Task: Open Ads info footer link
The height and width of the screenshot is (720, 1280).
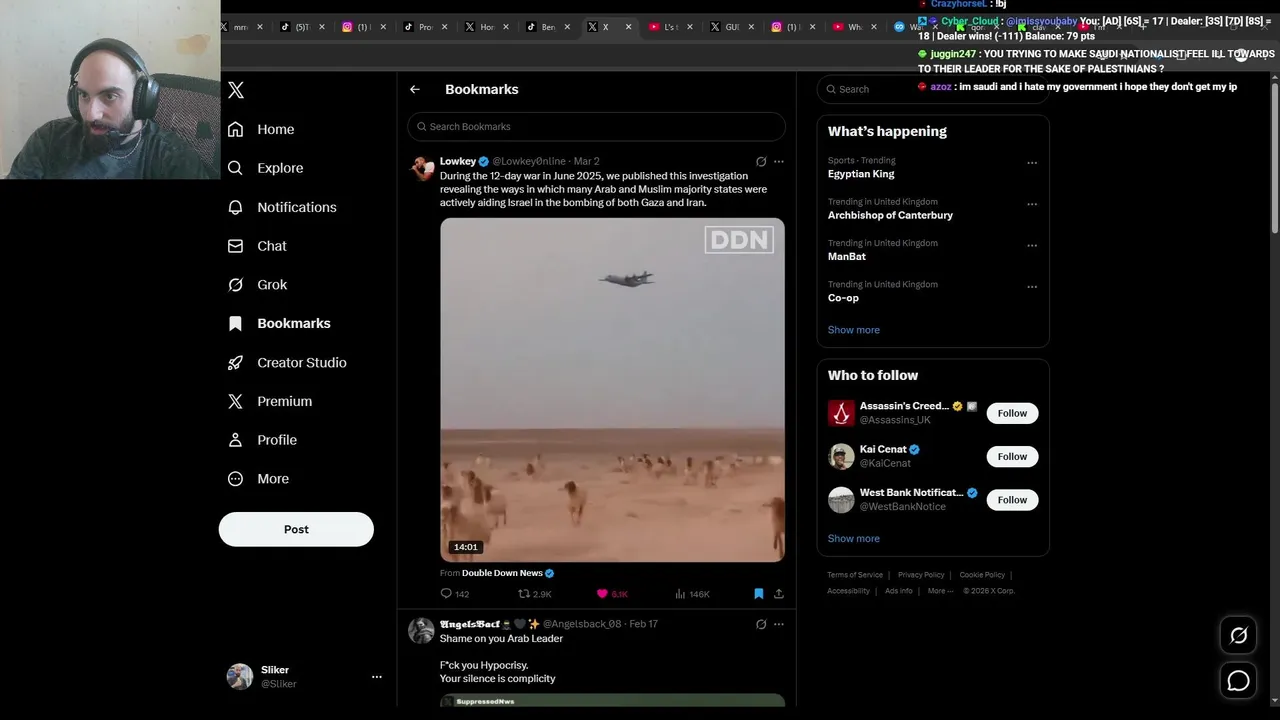Action: [899, 591]
